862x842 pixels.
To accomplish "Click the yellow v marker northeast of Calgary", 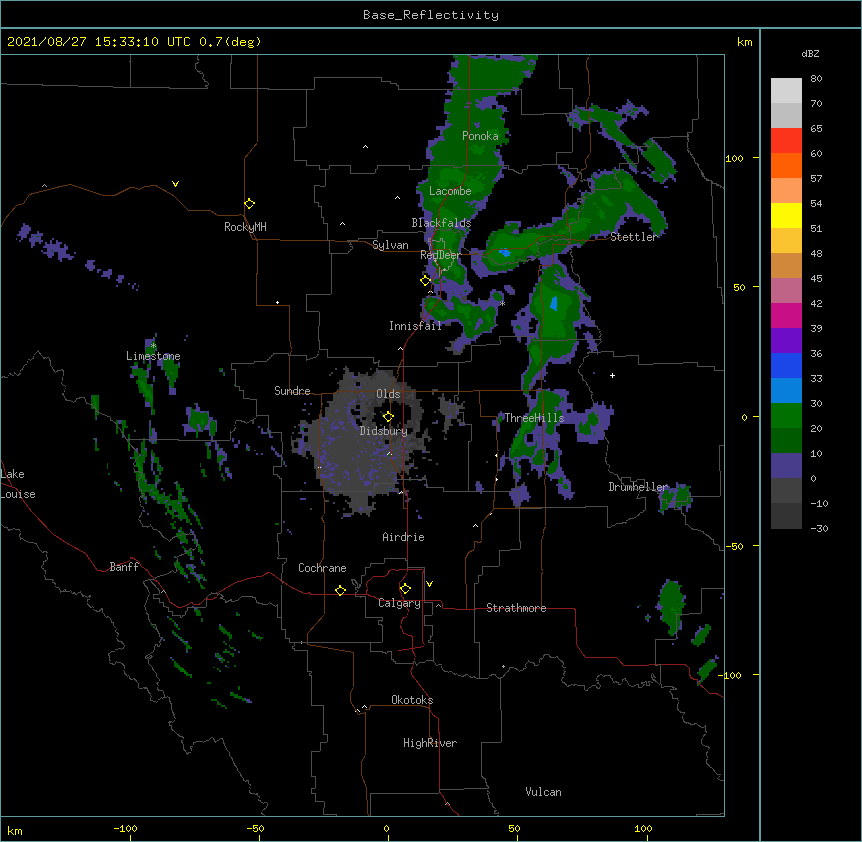I will pyautogui.click(x=429, y=584).
